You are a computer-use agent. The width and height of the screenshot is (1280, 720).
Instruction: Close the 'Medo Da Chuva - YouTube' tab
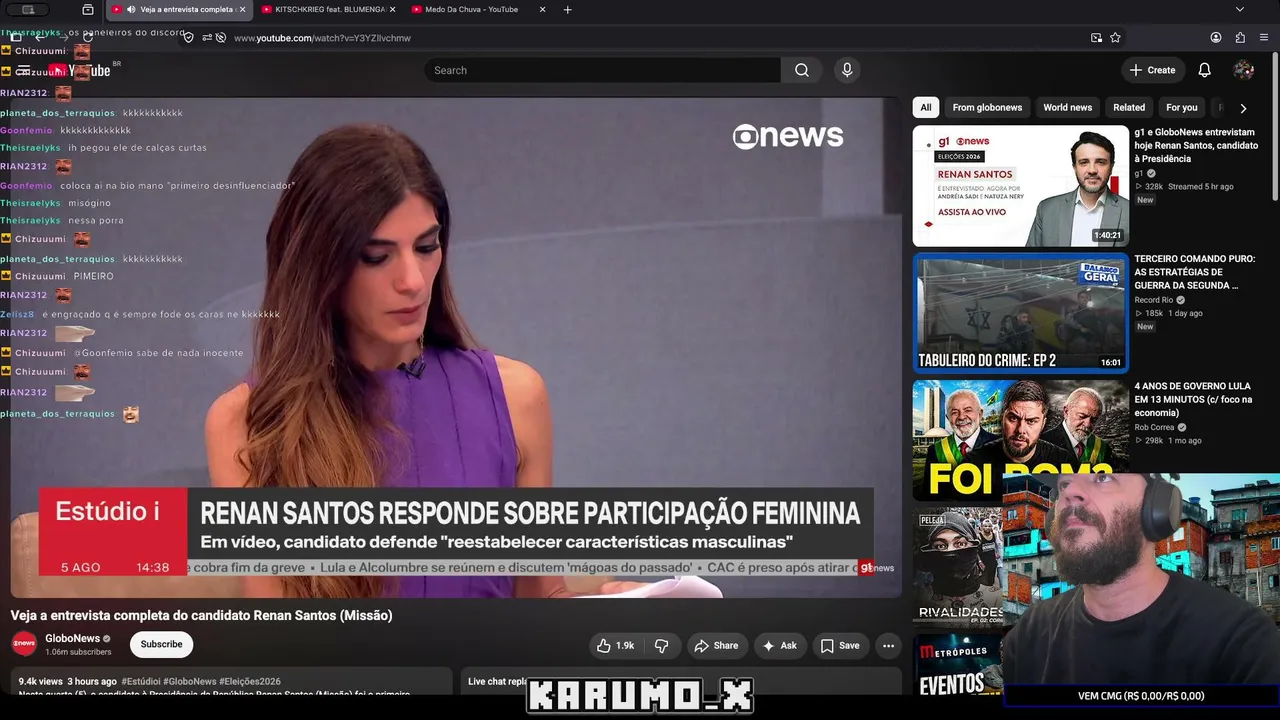click(542, 10)
